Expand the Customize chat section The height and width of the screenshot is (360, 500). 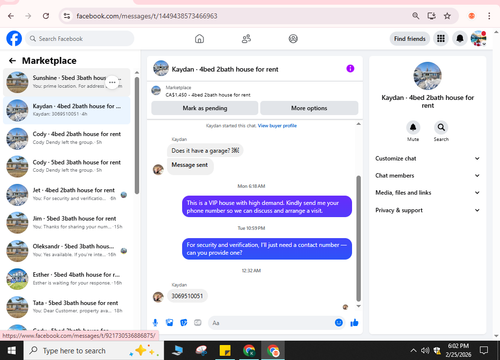(x=427, y=159)
